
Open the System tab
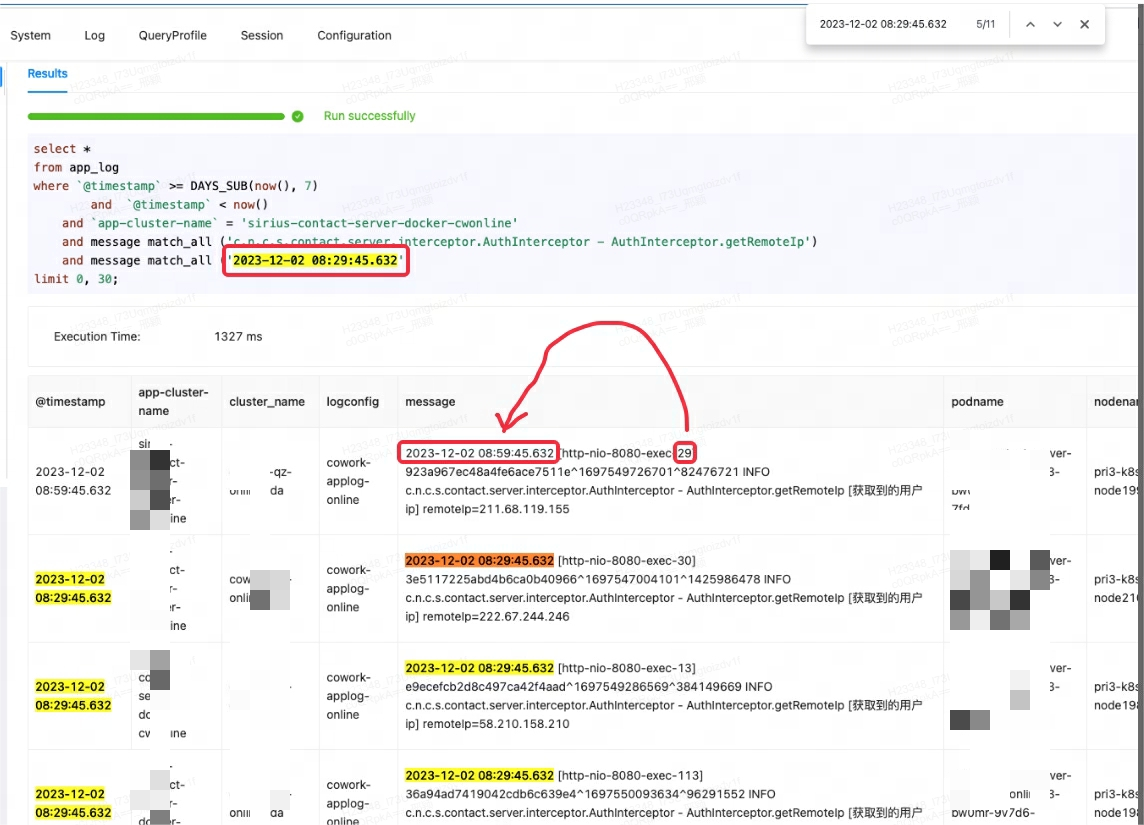[30, 35]
